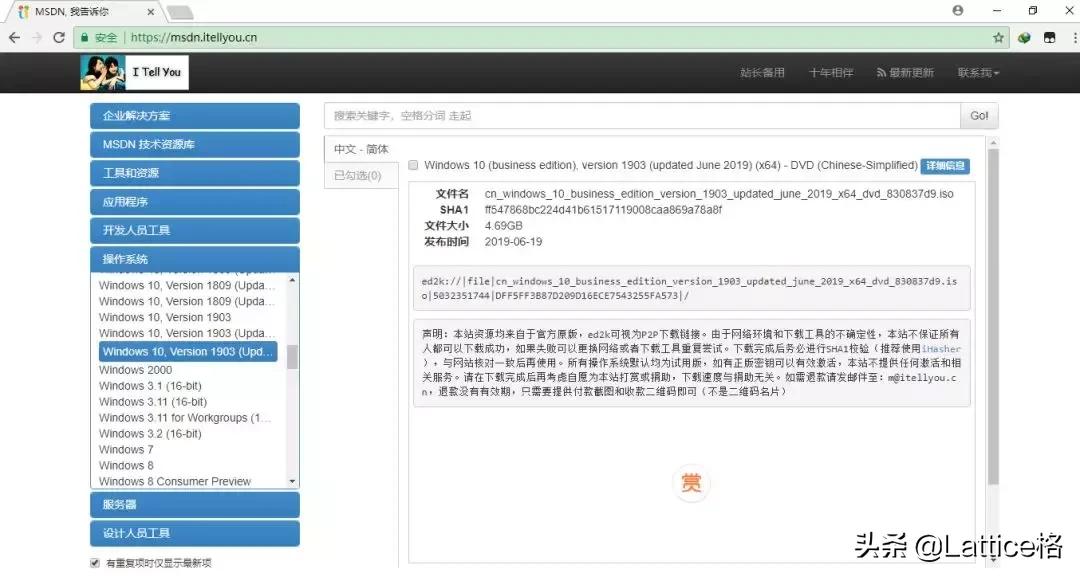Click the user account icon in title bar
This screenshot has height=577, width=1080.
click(957, 11)
